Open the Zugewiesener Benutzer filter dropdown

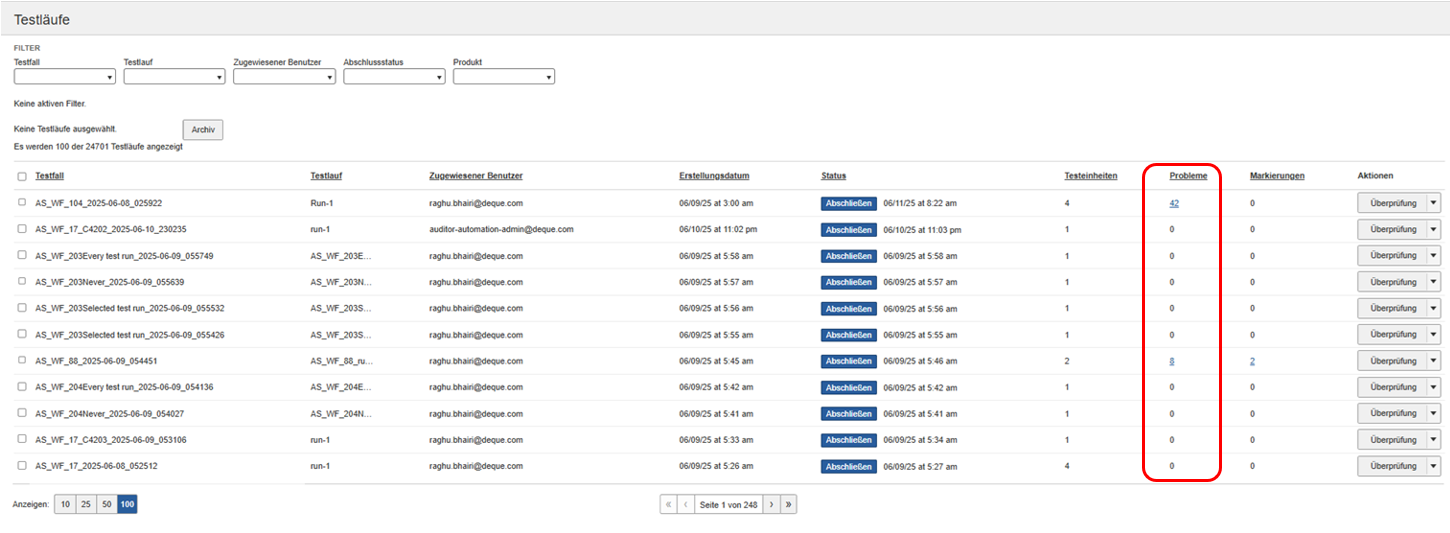point(284,77)
